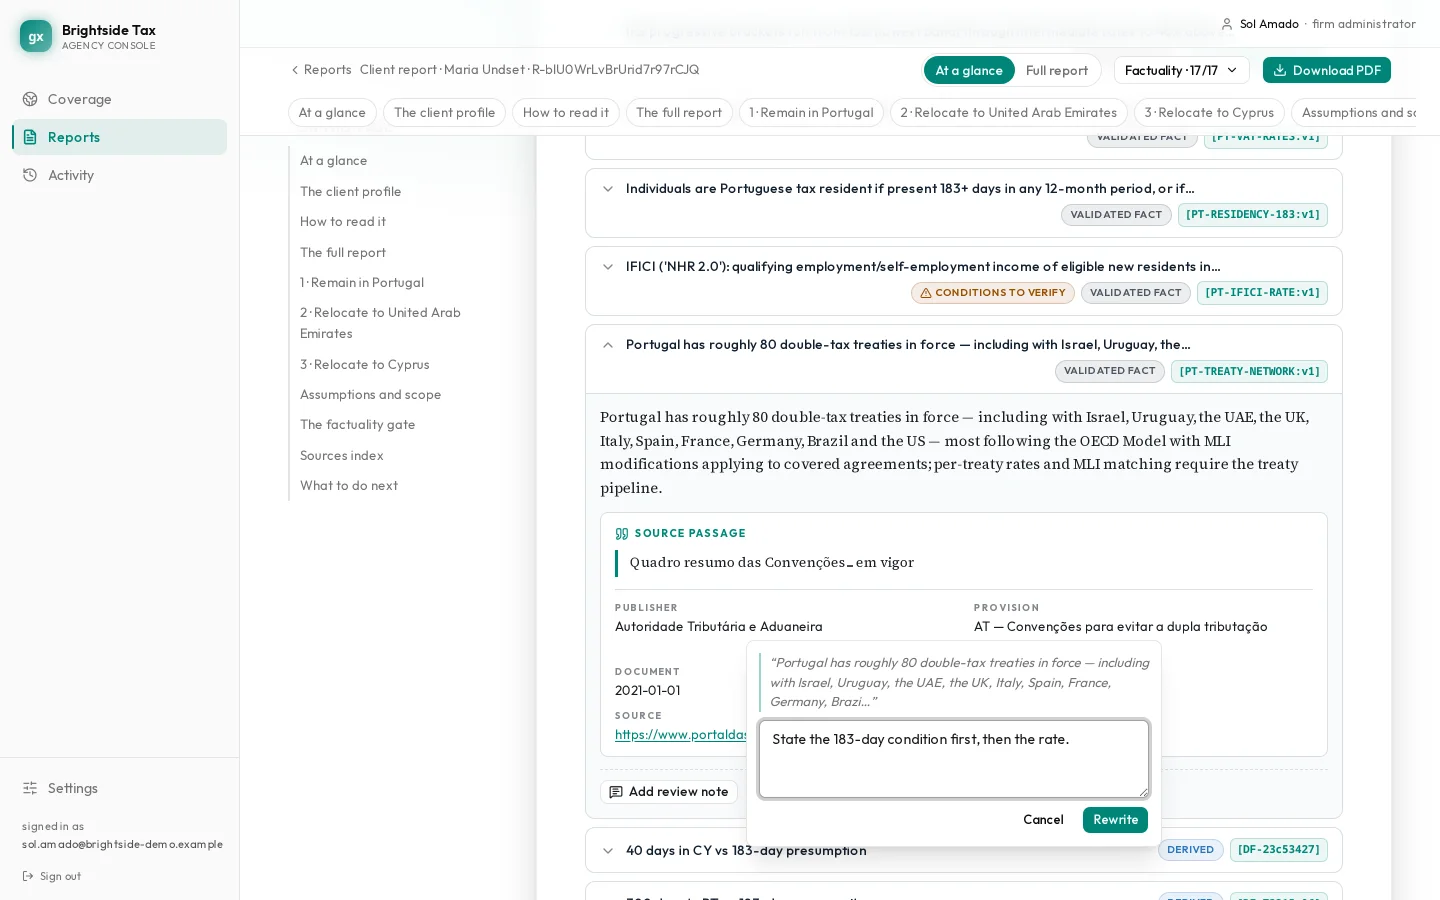
Task: Collapse the Portugal double-tax treaties fact
Action: pyautogui.click(x=963, y=359)
